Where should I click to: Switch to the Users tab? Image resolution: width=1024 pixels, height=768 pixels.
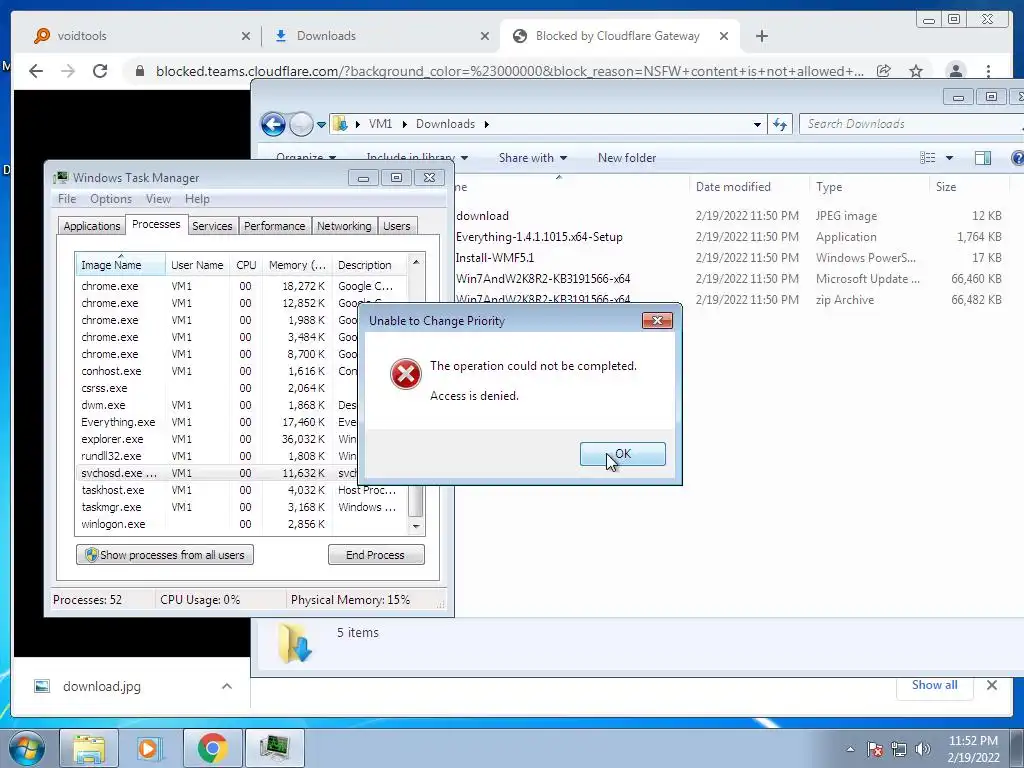pos(396,226)
